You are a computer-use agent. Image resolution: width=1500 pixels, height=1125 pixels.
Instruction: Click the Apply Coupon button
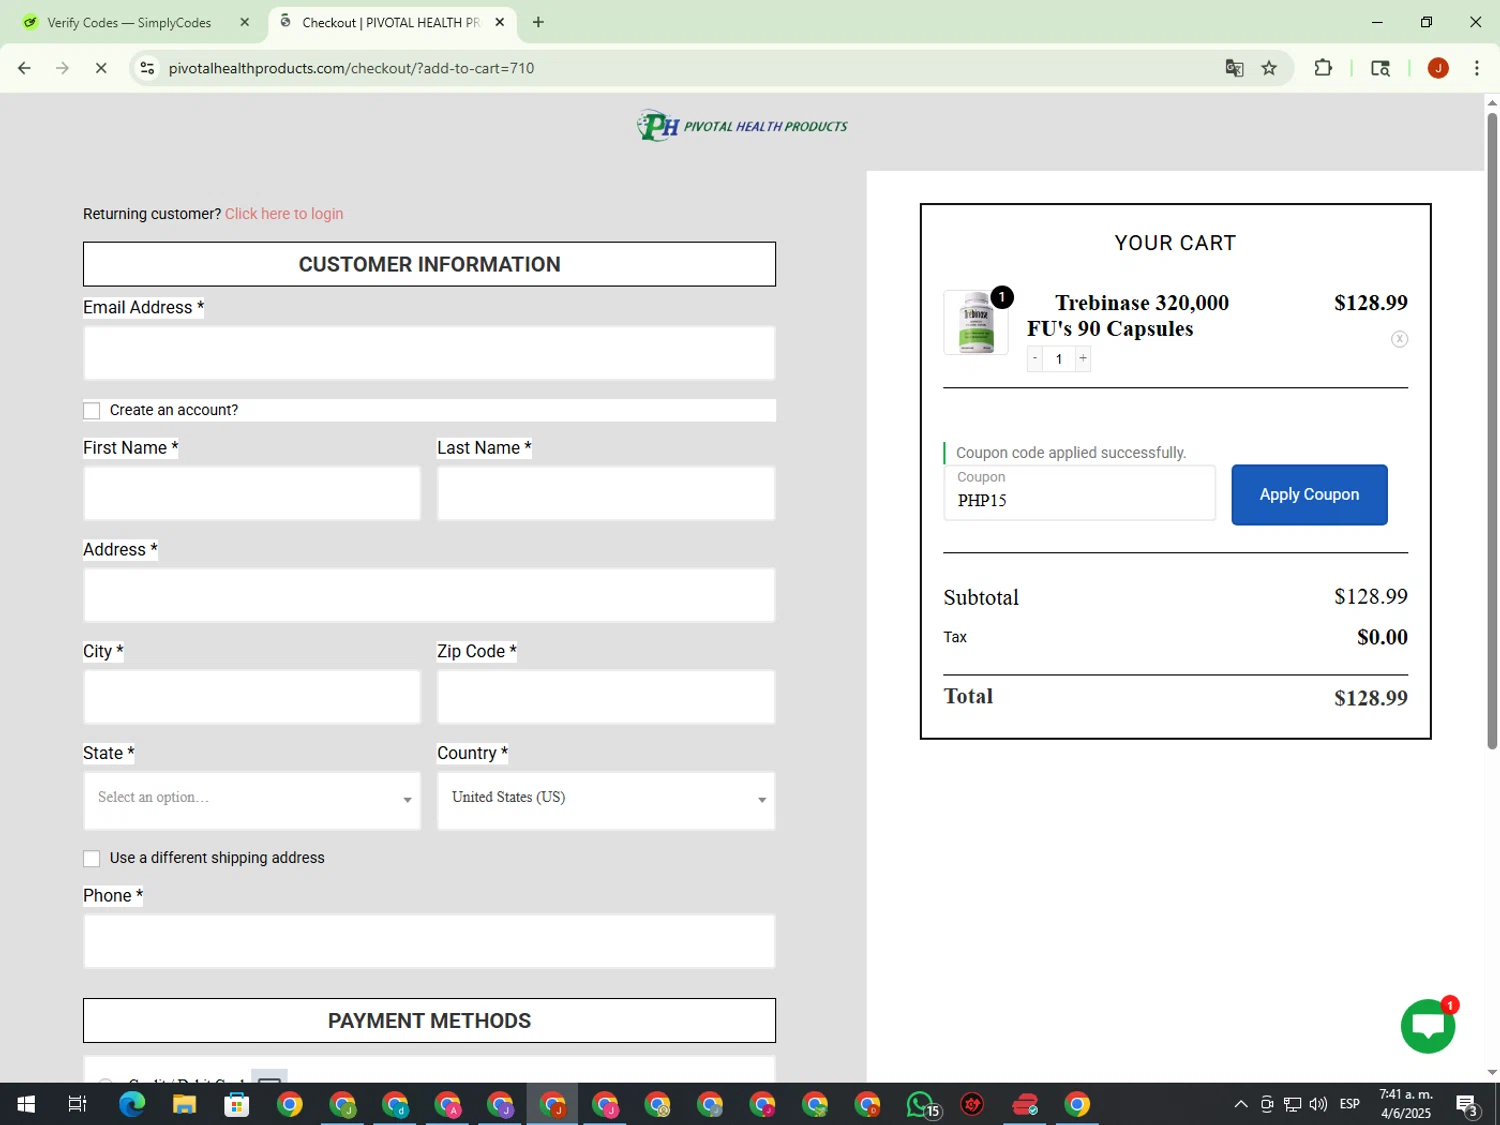coord(1309,494)
